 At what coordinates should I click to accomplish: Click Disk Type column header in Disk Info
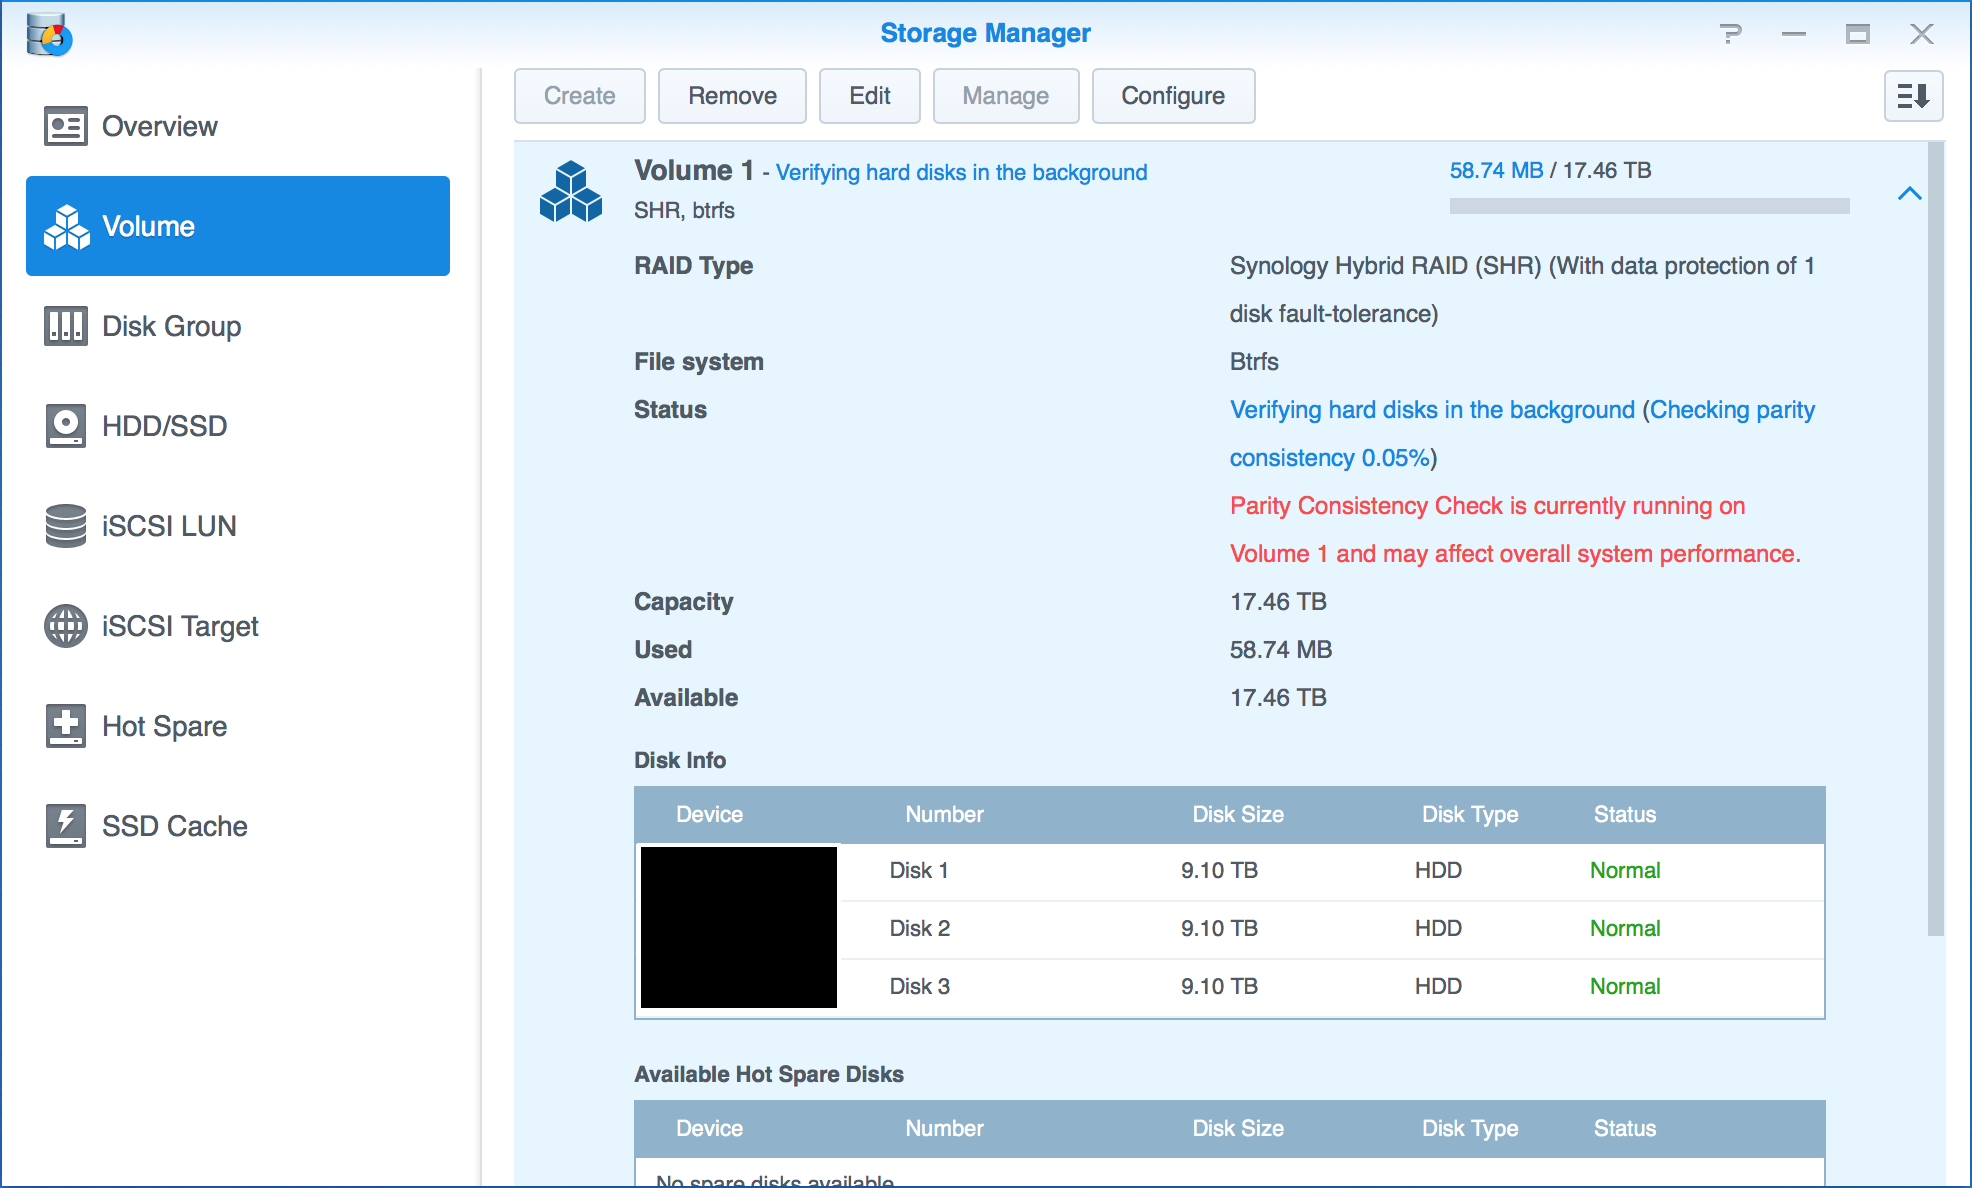click(x=1470, y=815)
